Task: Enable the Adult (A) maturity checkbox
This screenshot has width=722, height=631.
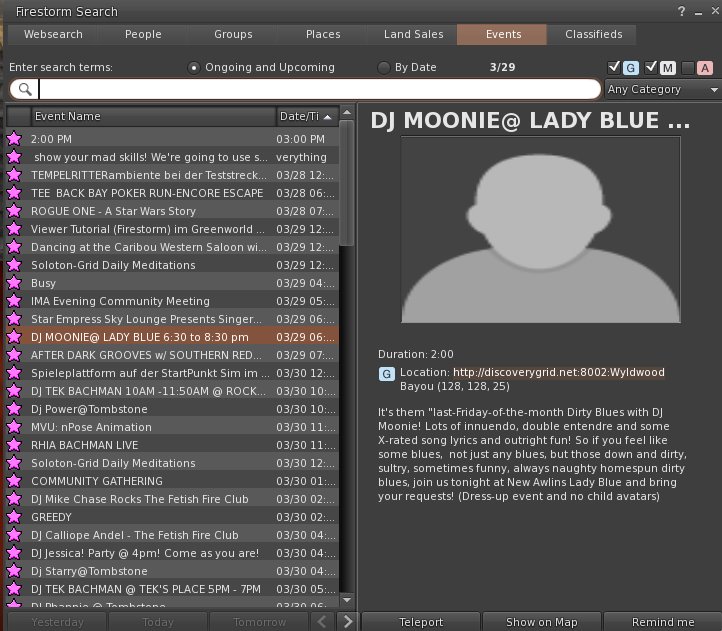Action: (688, 67)
